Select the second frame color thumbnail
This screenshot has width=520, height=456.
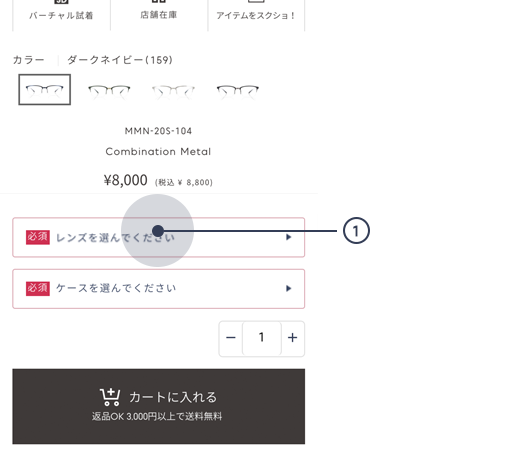coord(109,90)
